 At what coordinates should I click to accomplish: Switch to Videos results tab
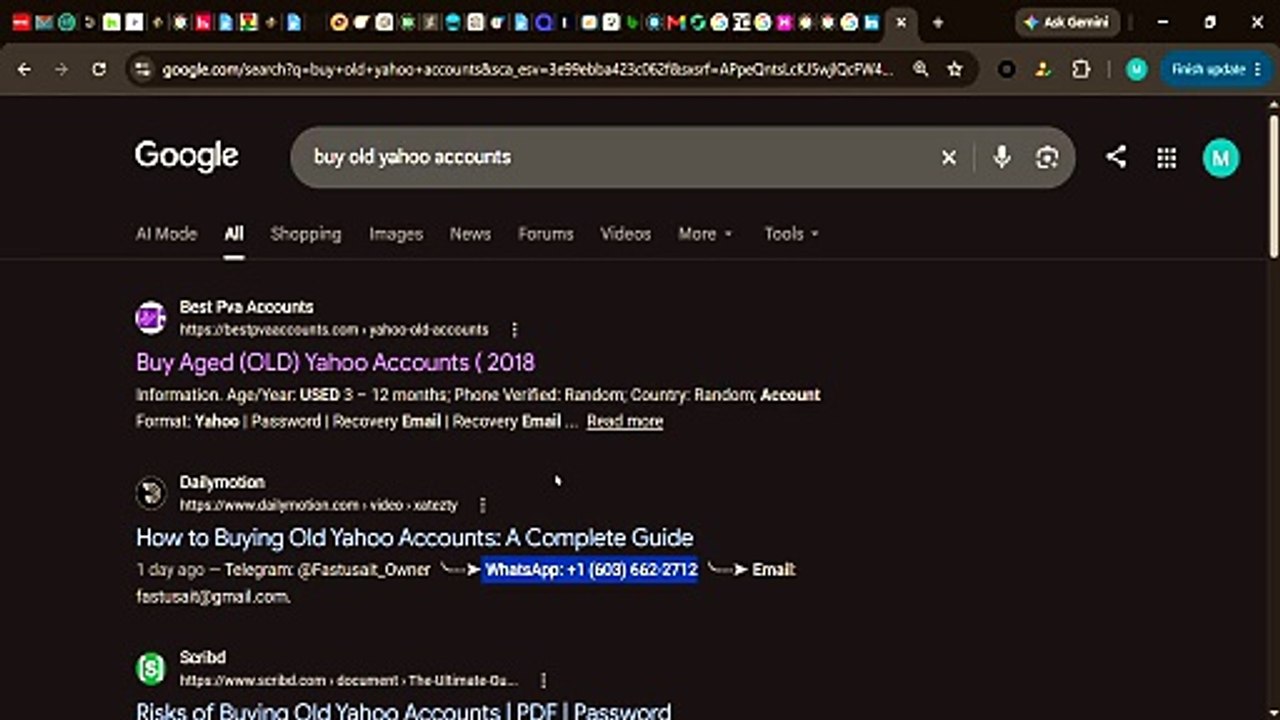[x=626, y=234]
